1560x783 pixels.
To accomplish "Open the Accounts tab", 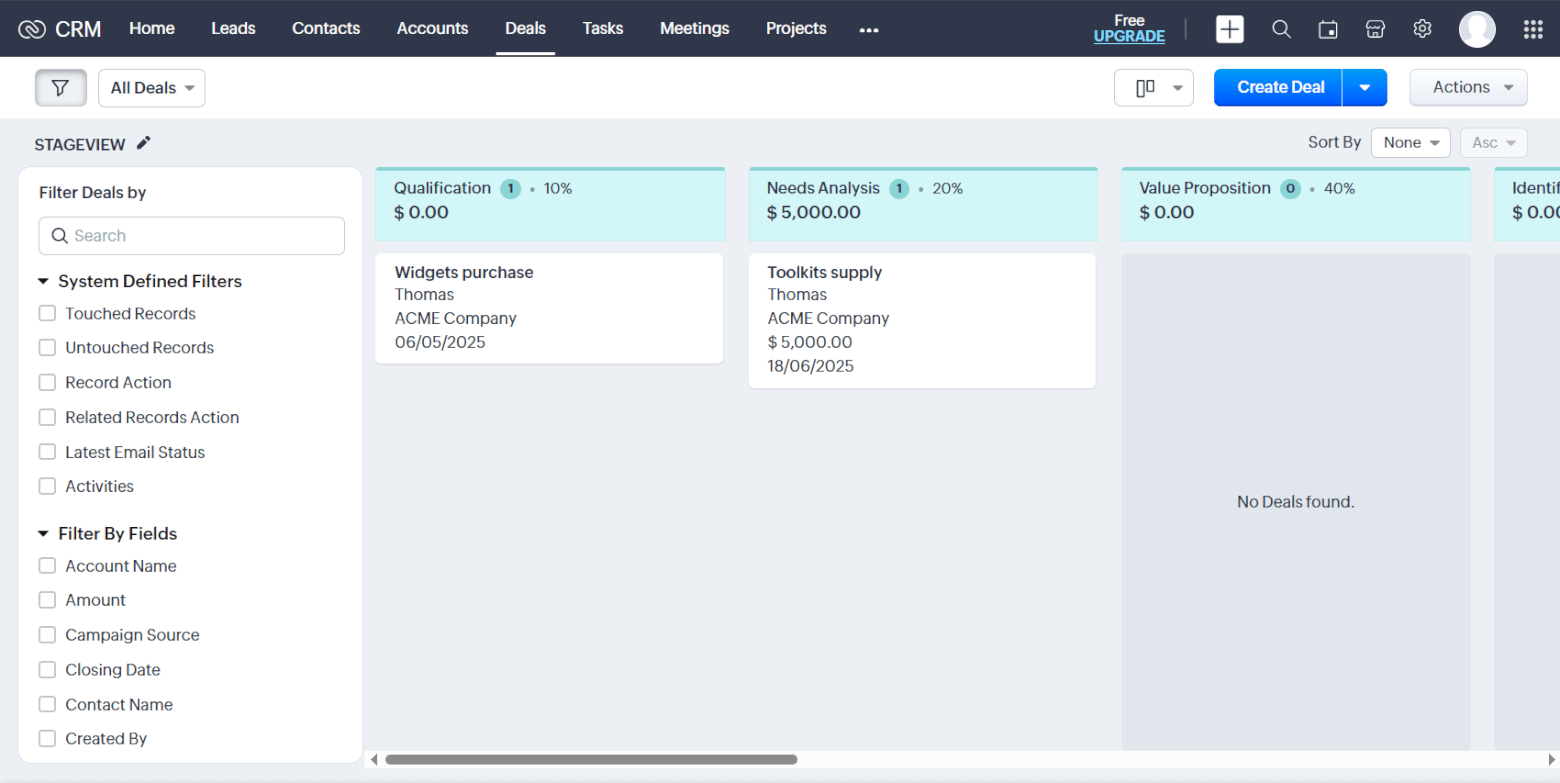I will coord(432,29).
